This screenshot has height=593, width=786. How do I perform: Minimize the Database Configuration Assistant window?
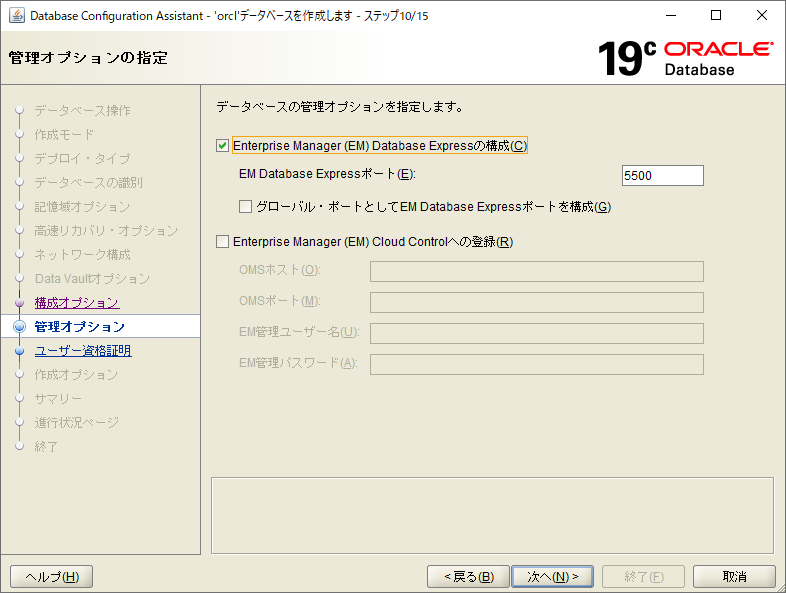click(x=671, y=16)
